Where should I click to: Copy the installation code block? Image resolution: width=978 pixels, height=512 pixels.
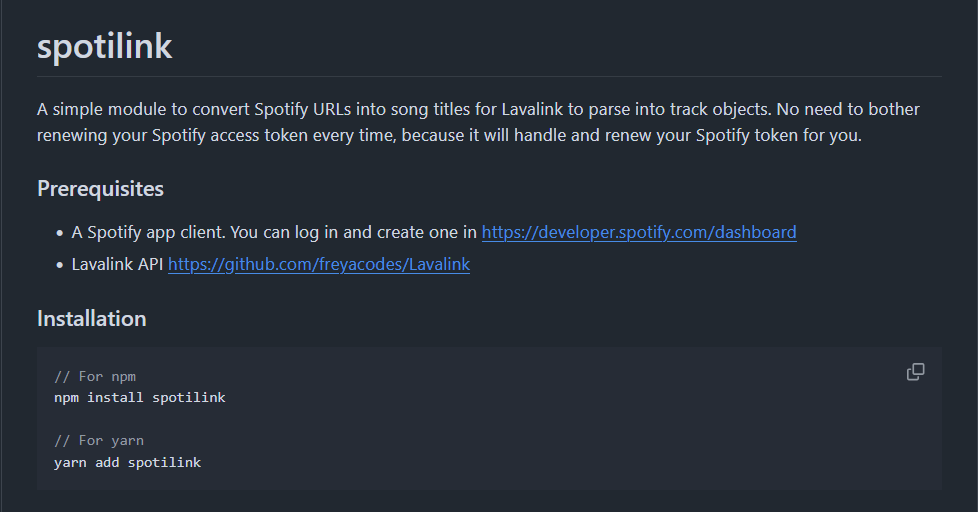(x=915, y=372)
